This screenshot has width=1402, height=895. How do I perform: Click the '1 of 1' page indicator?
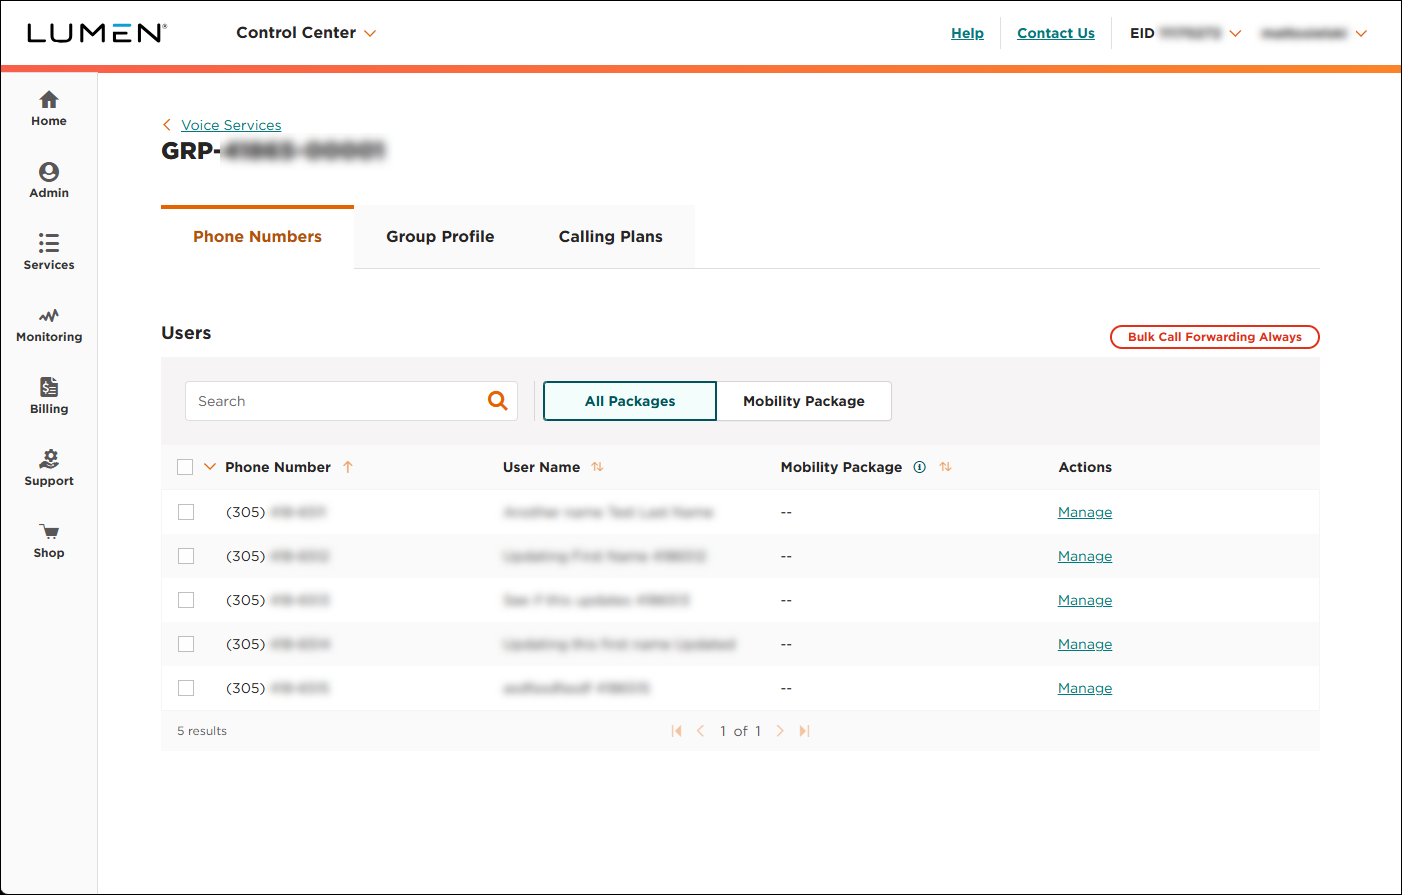click(x=740, y=731)
